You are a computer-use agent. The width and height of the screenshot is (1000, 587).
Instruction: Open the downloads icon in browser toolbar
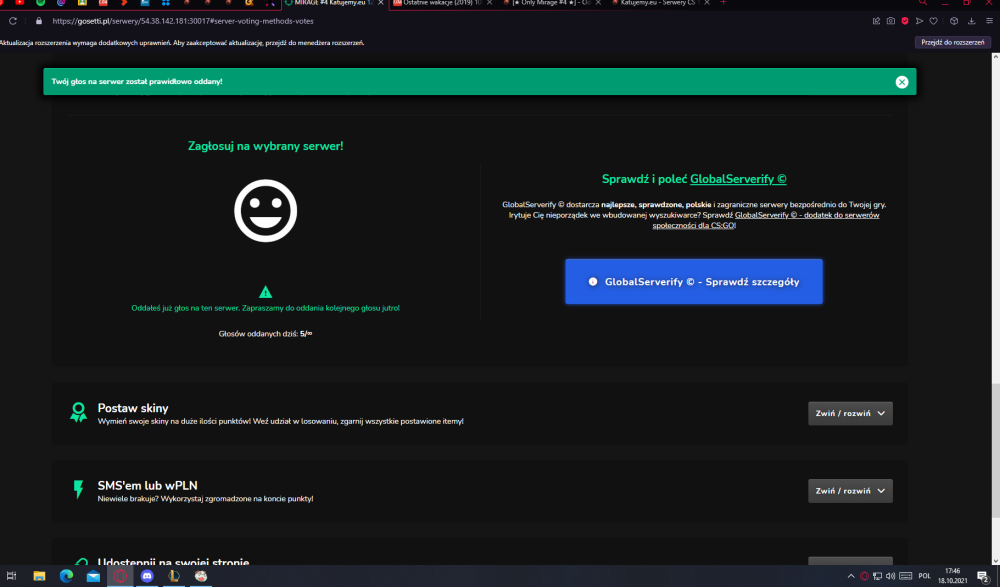971,21
